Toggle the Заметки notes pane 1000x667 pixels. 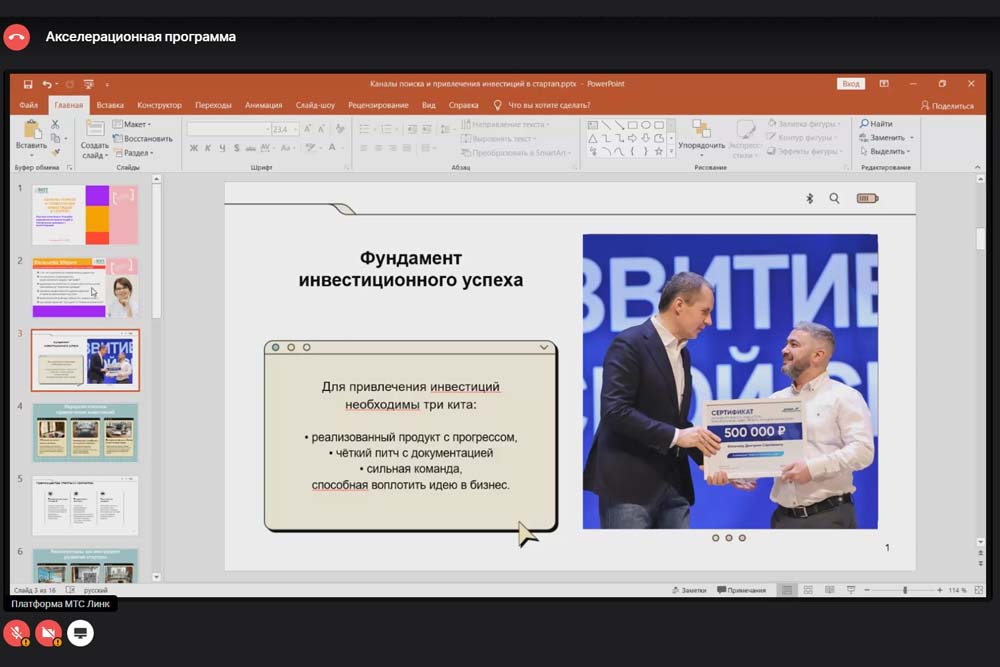[688, 590]
